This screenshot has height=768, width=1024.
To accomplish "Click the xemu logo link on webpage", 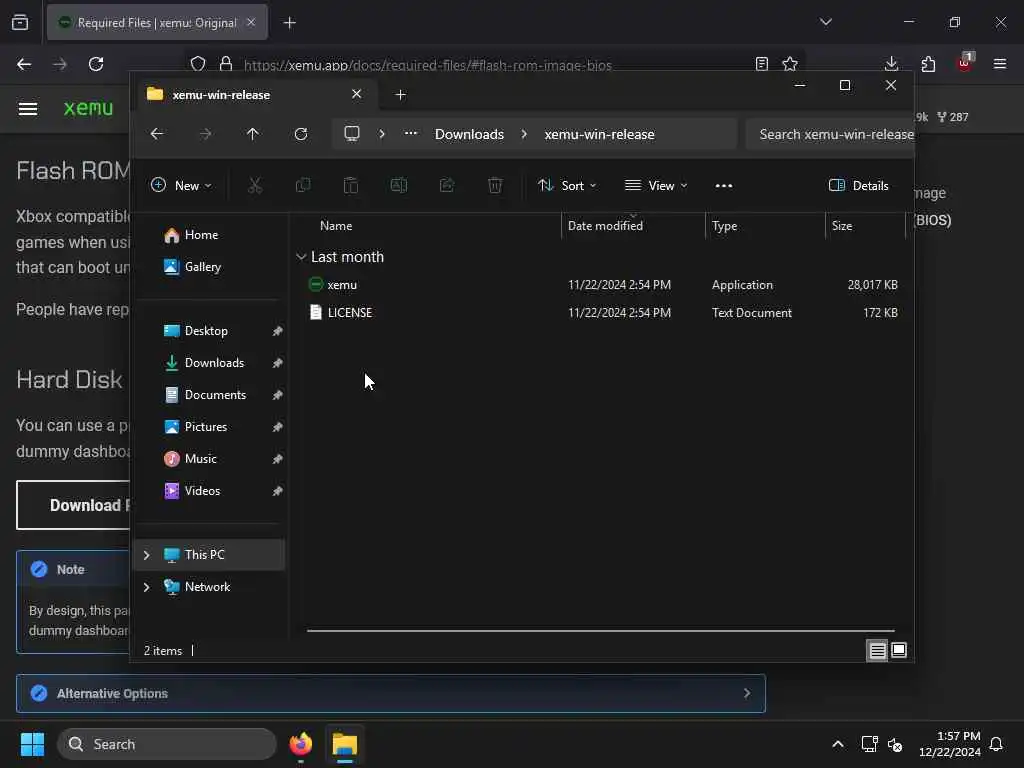I will tap(88, 108).
